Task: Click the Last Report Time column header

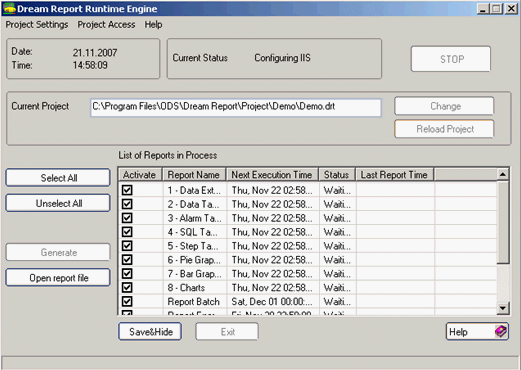Action: (395, 175)
